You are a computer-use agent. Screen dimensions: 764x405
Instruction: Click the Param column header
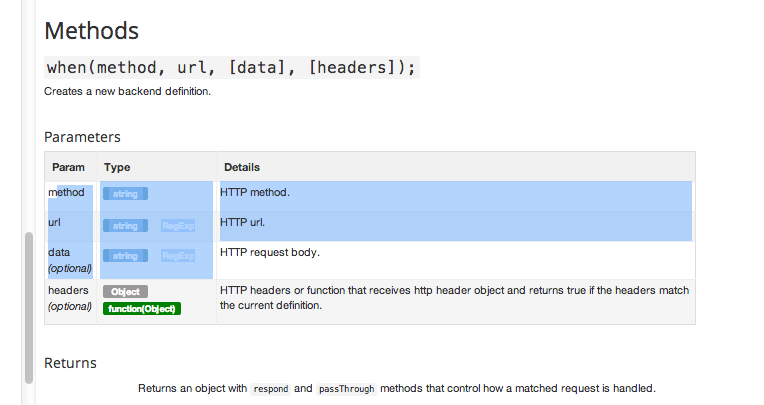click(x=68, y=167)
